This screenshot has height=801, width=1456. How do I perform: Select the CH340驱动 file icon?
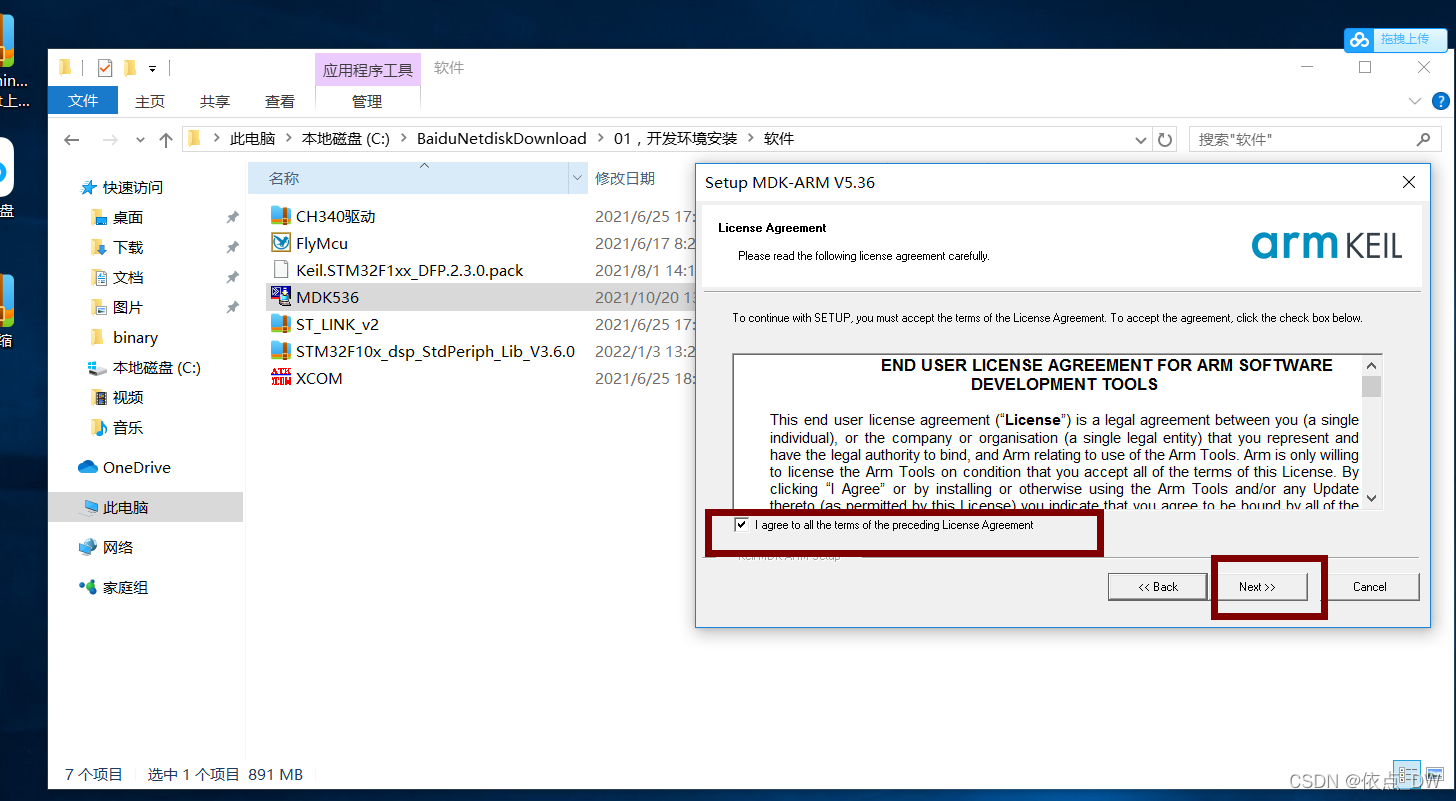(280, 215)
